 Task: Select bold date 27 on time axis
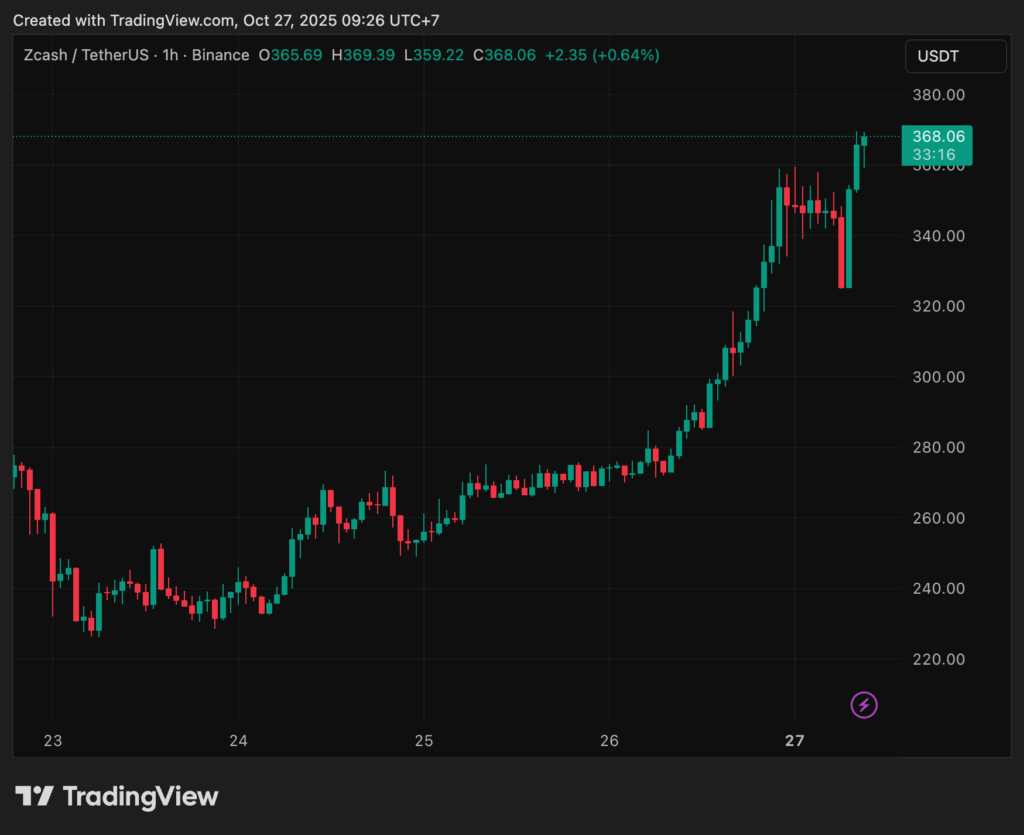(x=795, y=741)
